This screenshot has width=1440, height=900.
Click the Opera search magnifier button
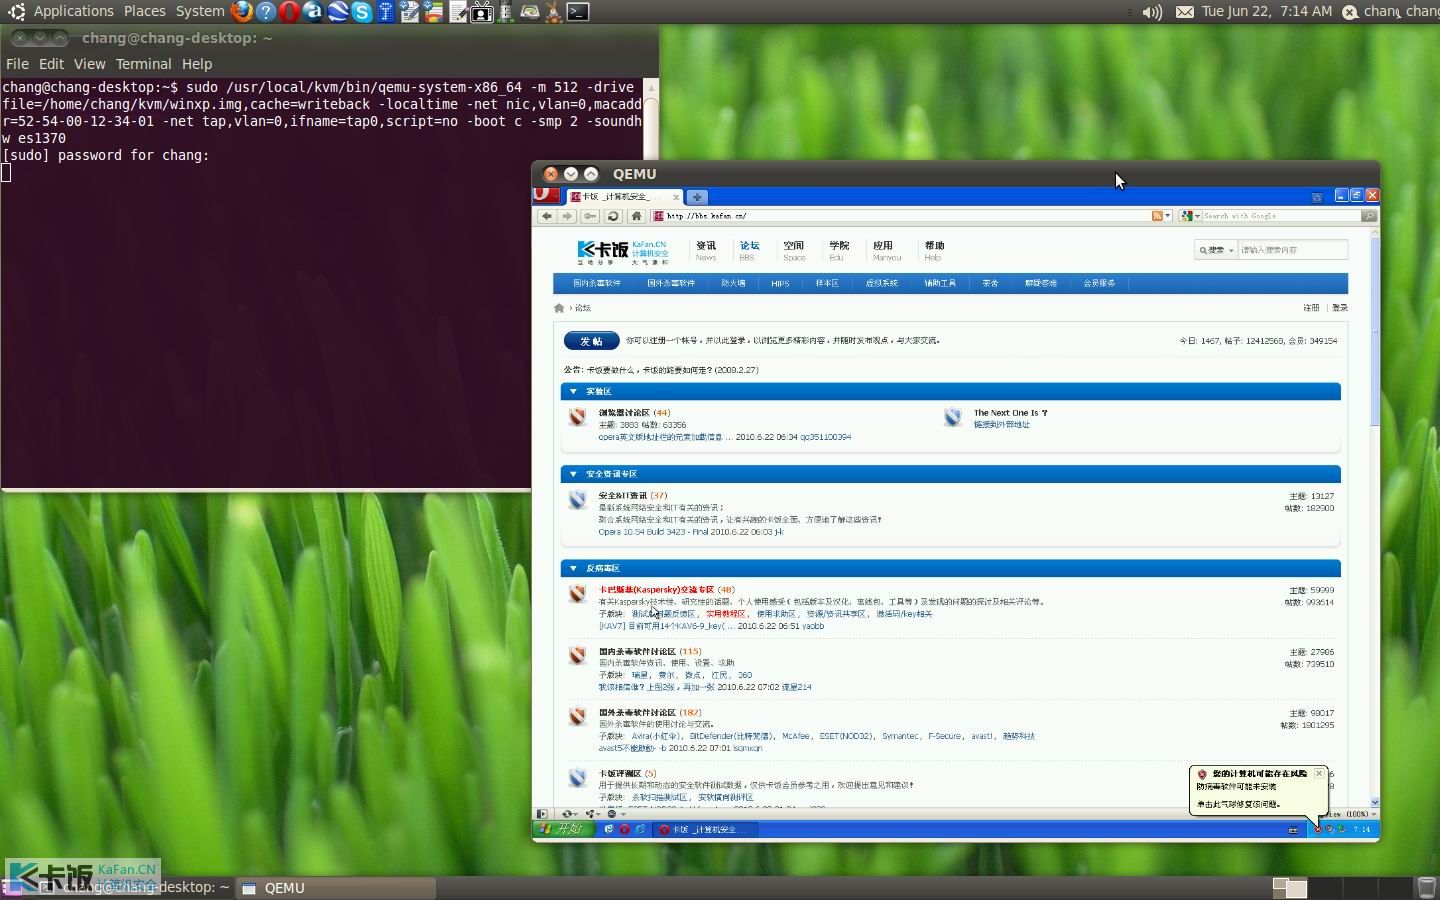pos(1370,216)
